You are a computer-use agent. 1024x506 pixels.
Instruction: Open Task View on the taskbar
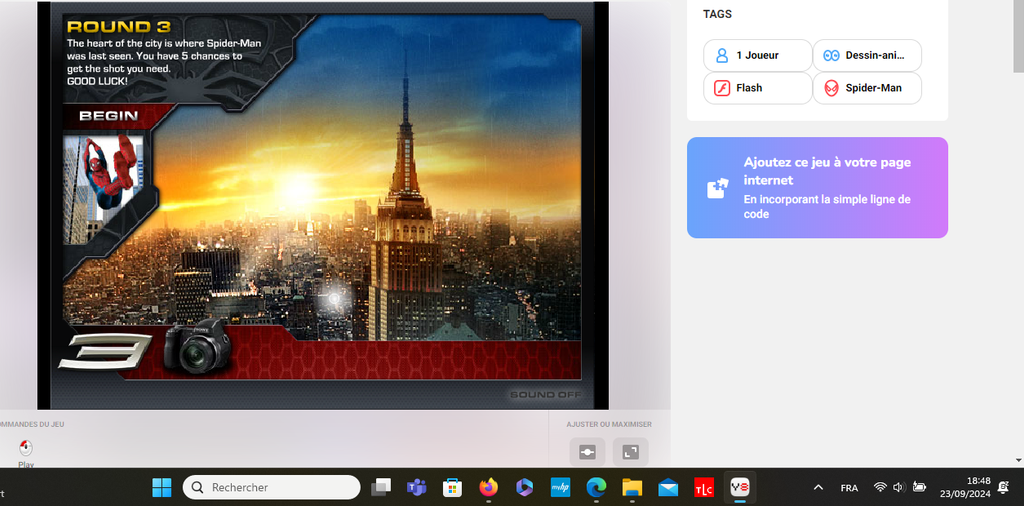381,487
